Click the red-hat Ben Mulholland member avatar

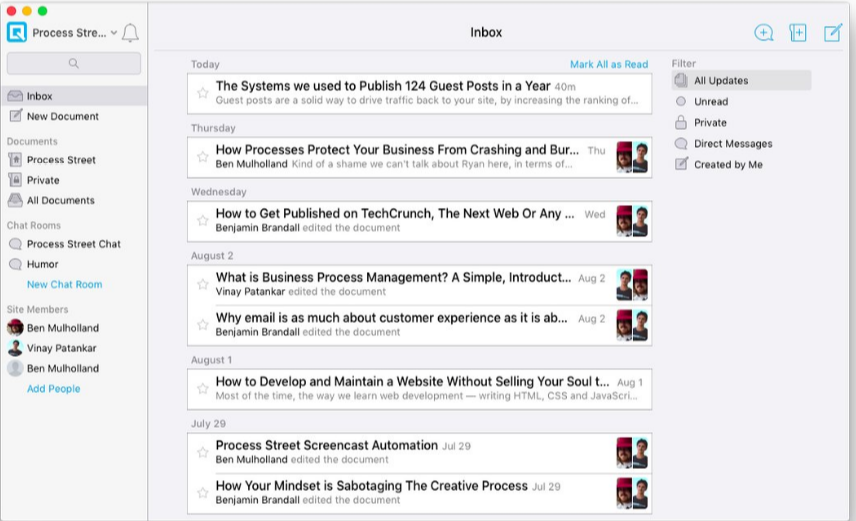pos(15,328)
